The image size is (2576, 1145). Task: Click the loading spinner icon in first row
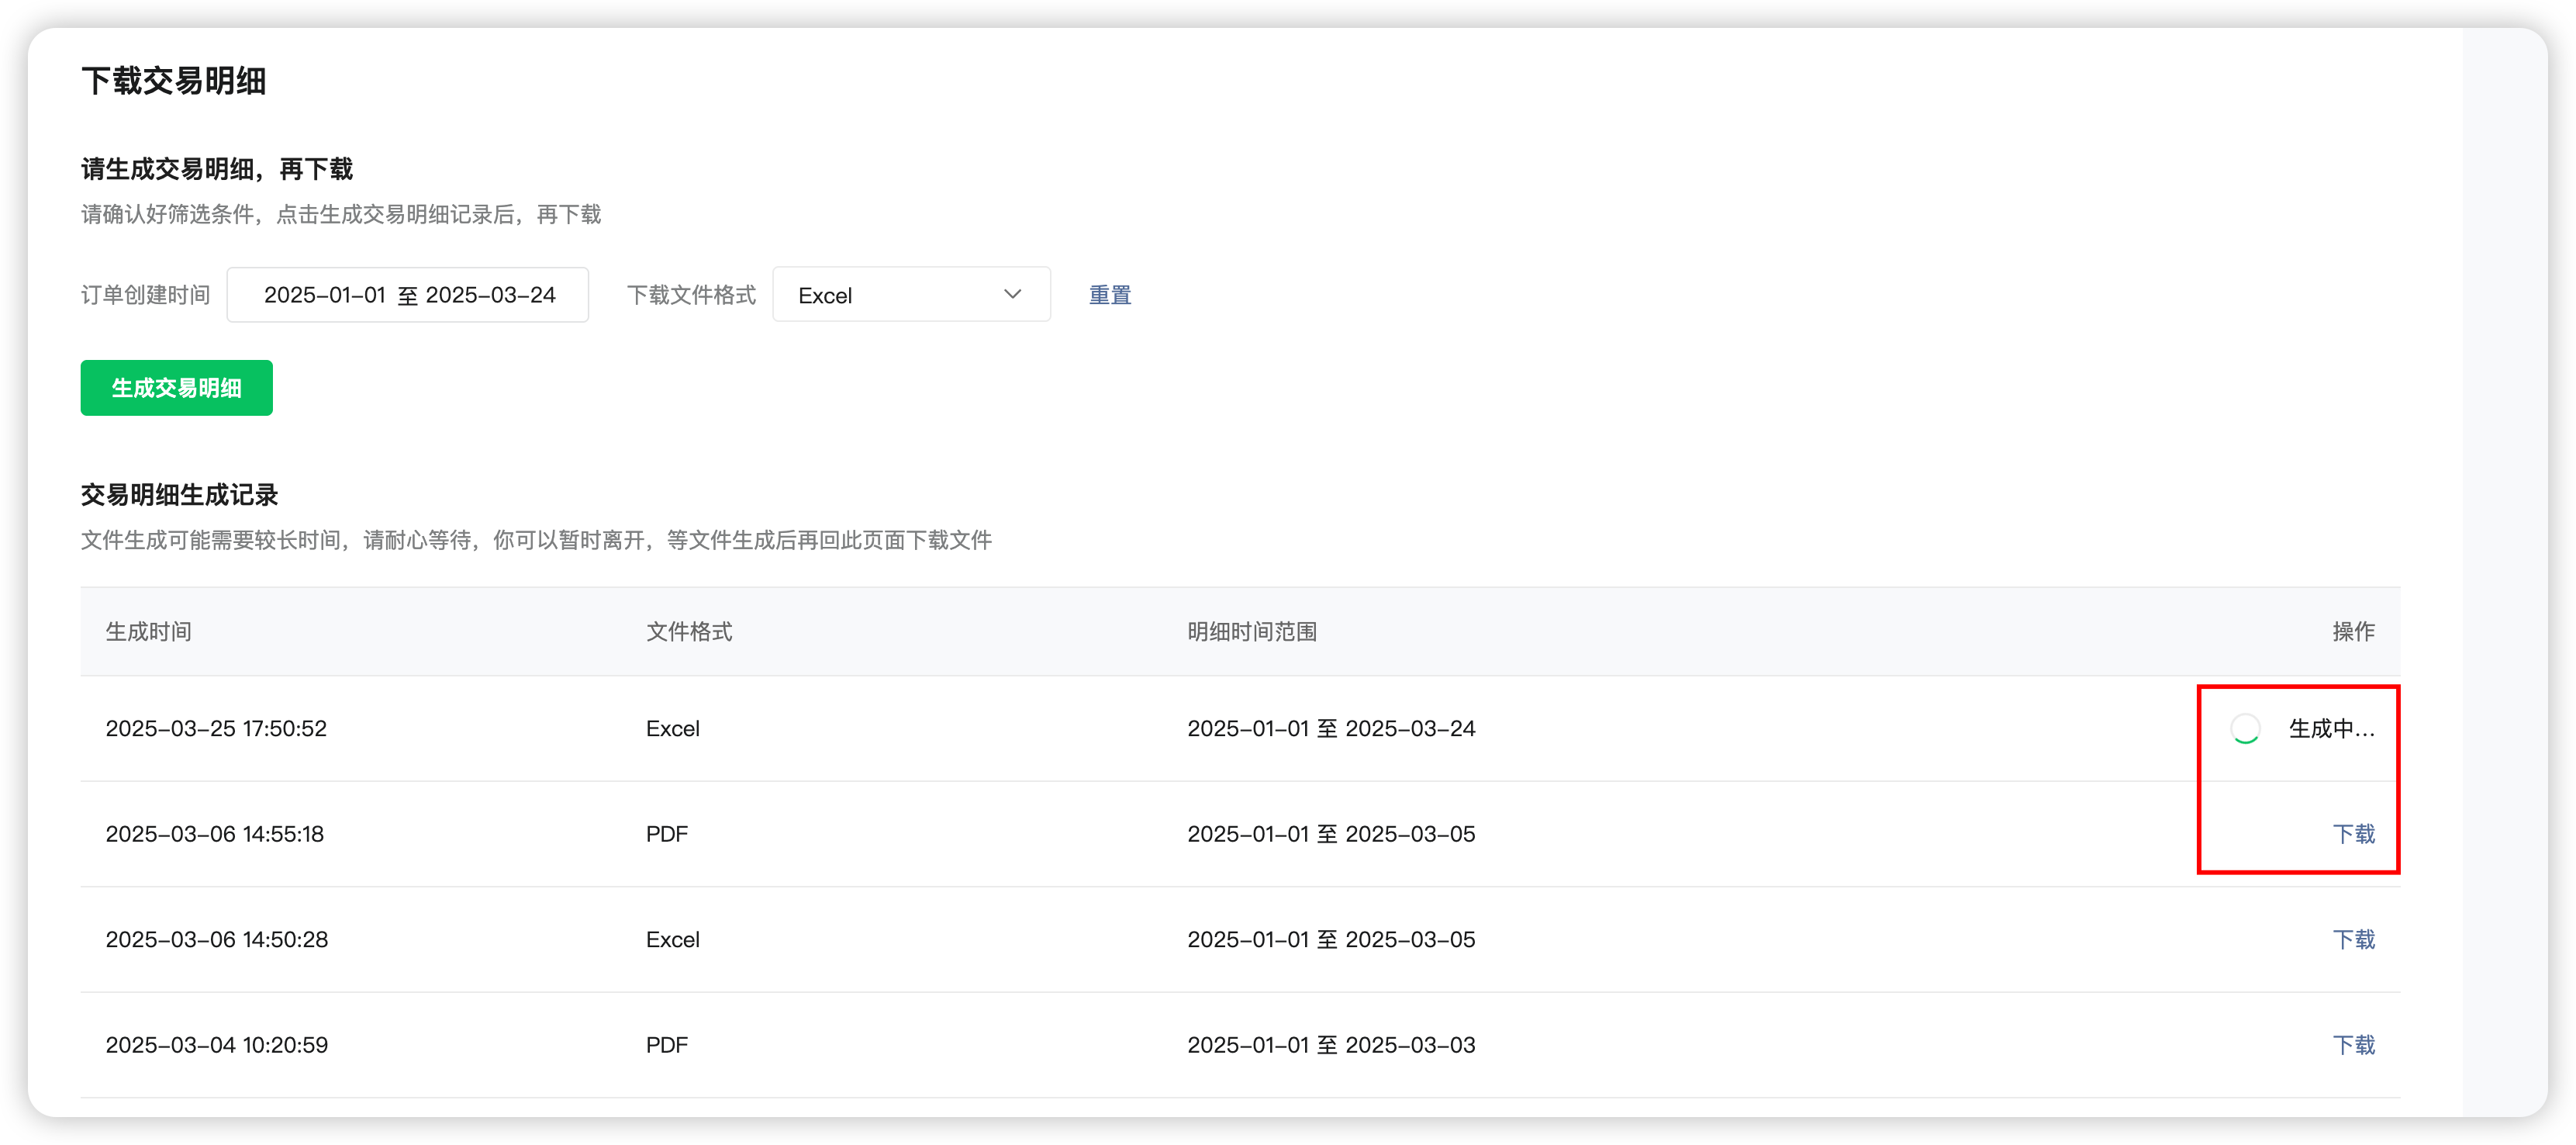click(x=2245, y=729)
